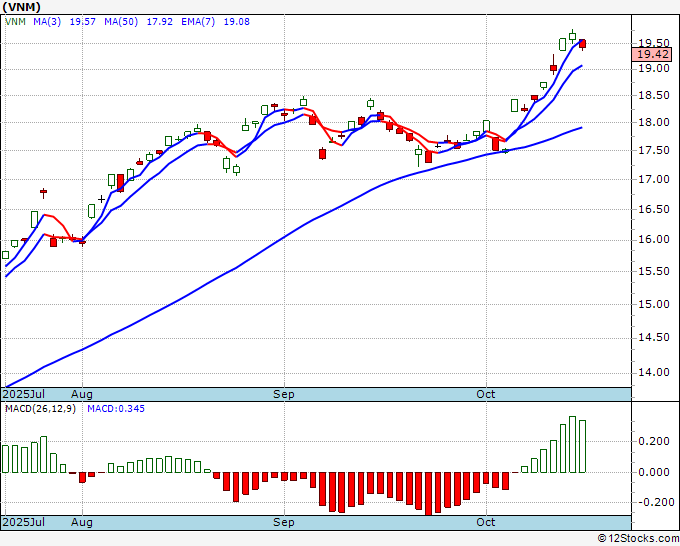This screenshot has width=680, height=546.
Task: Click the 0.200 MACD axis label
Action: pos(654,441)
